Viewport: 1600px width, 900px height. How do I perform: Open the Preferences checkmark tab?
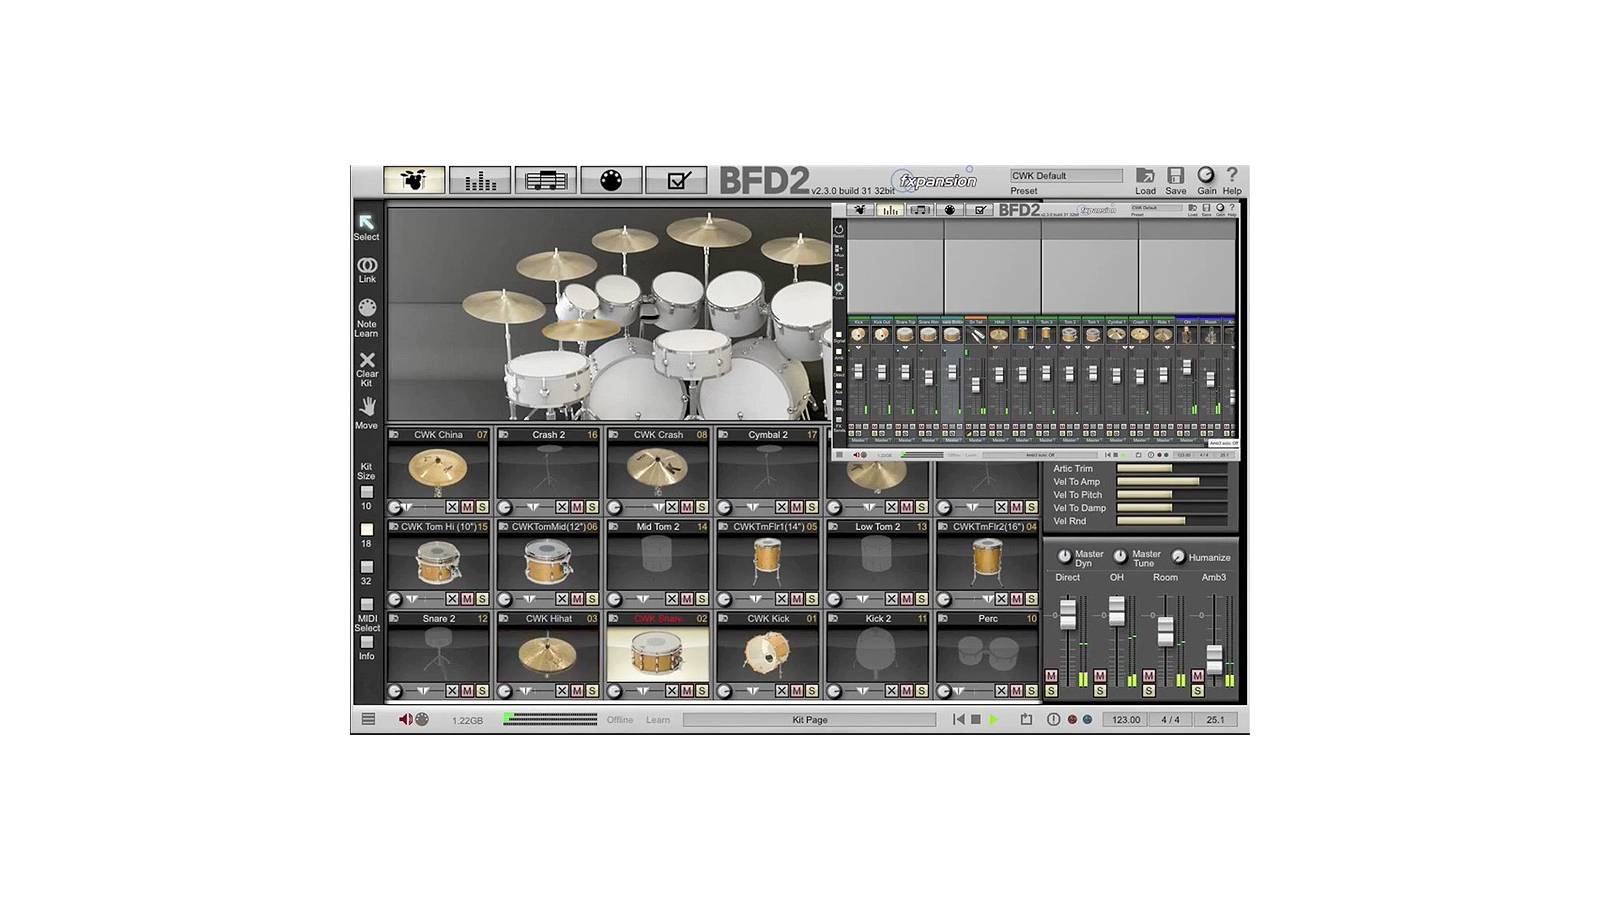point(677,180)
